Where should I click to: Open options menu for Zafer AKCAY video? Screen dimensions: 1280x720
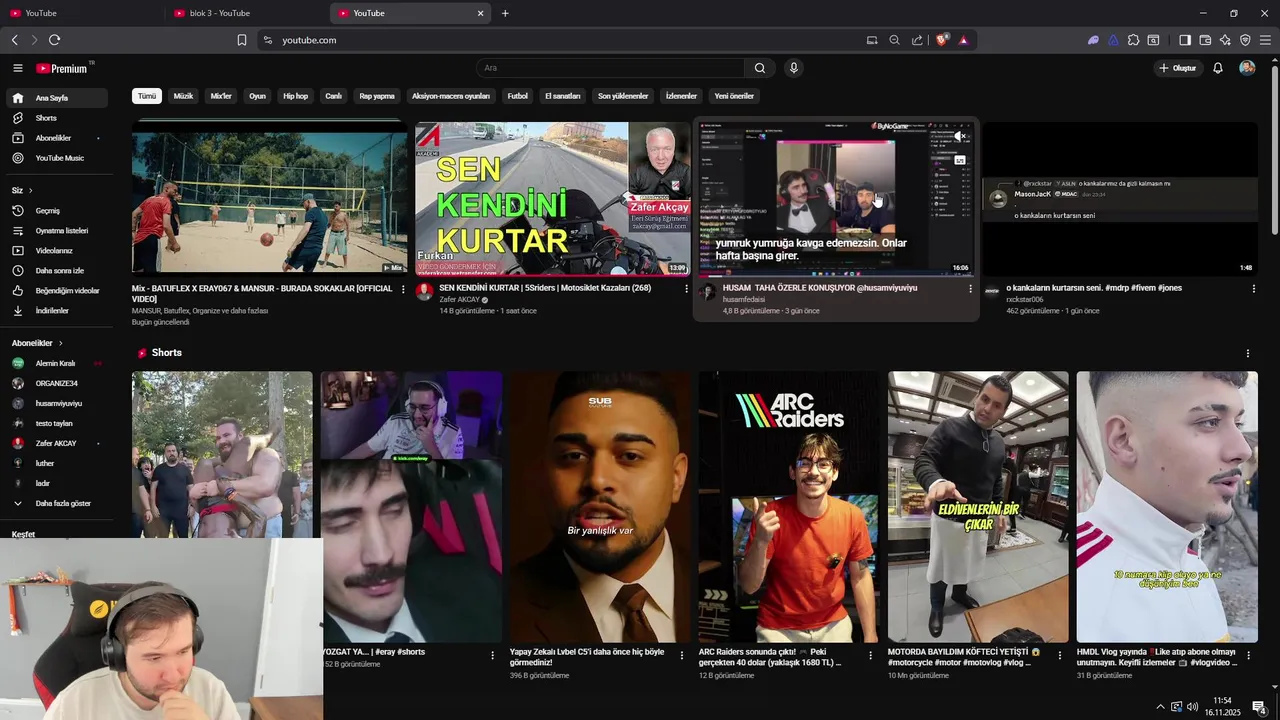click(x=686, y=288)
